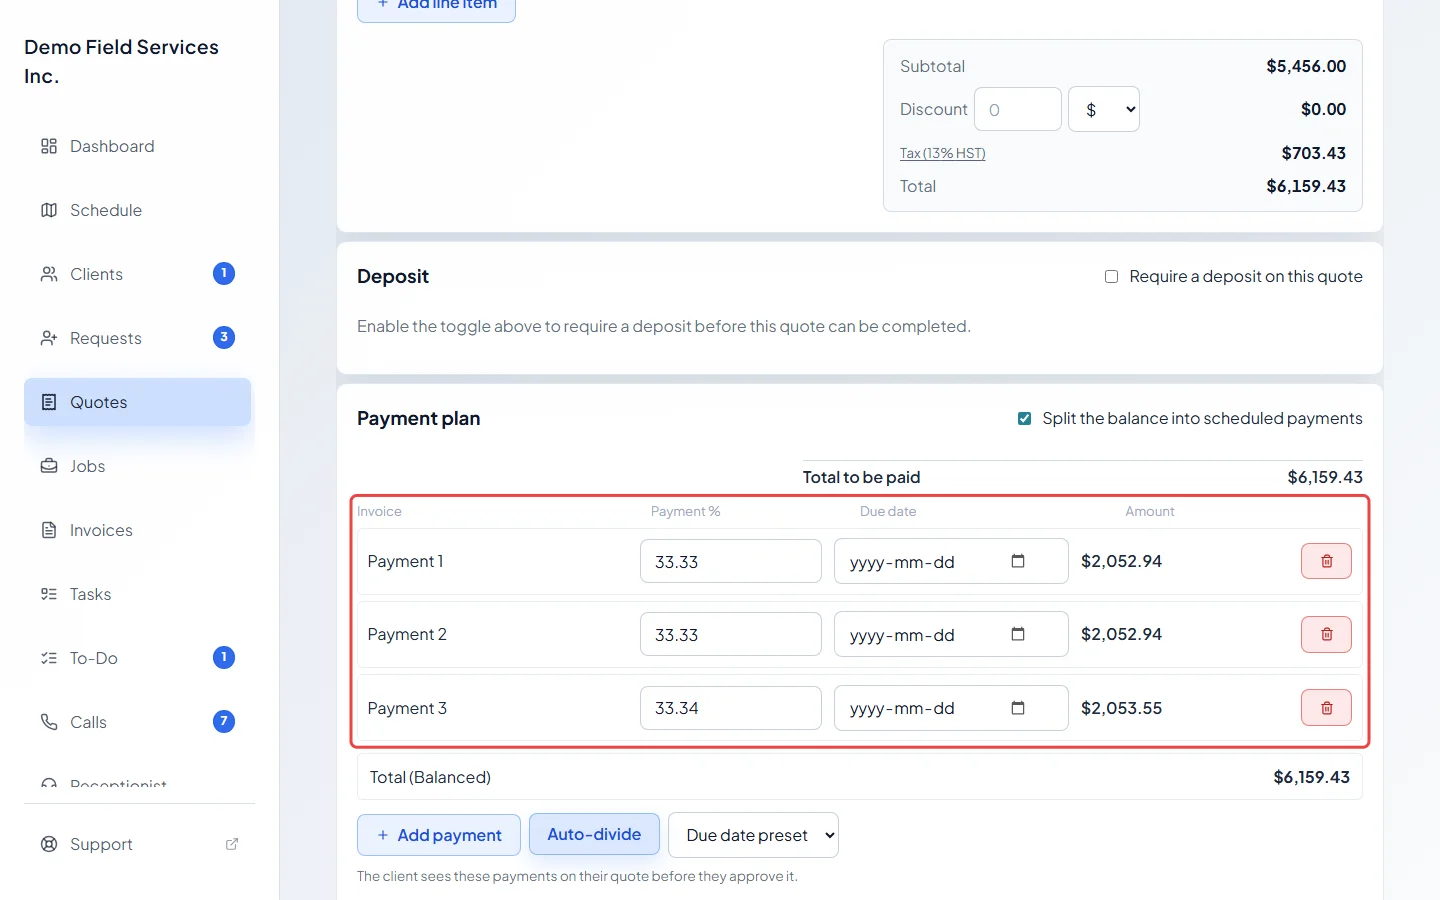Click the Auto-divide button
This screenshot has height=900, width=1440.
click(x=594, y=834)
